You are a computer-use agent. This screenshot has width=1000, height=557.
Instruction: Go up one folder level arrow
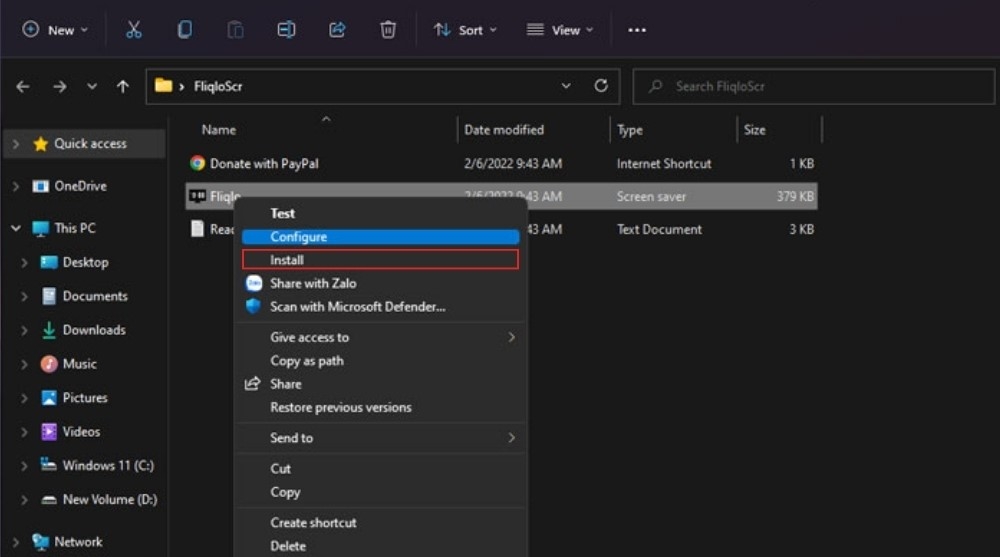click(122, 86)
